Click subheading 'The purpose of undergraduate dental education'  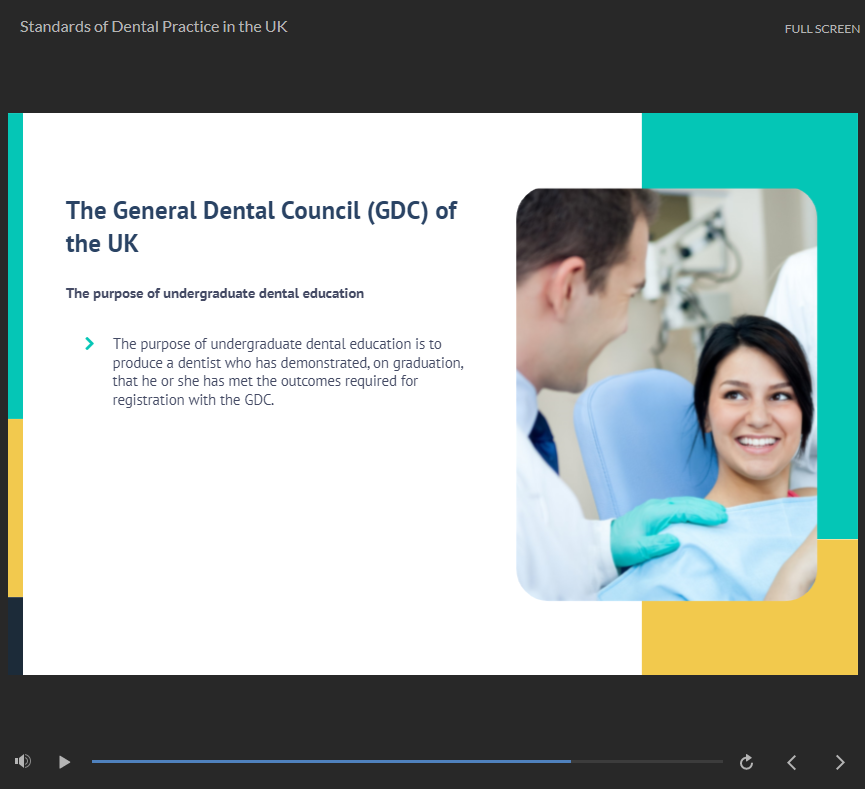[215, 294]
